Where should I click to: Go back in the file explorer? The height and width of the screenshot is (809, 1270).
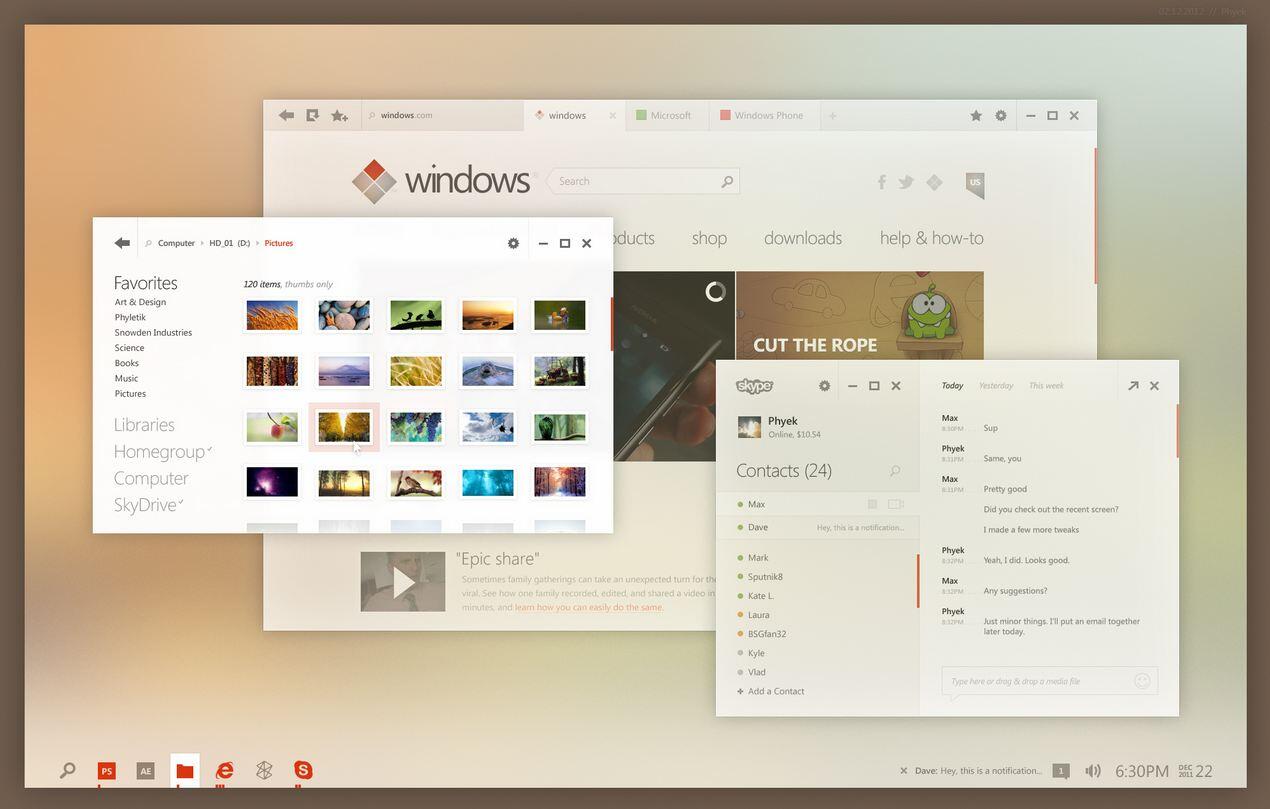(x=122, y=243)
